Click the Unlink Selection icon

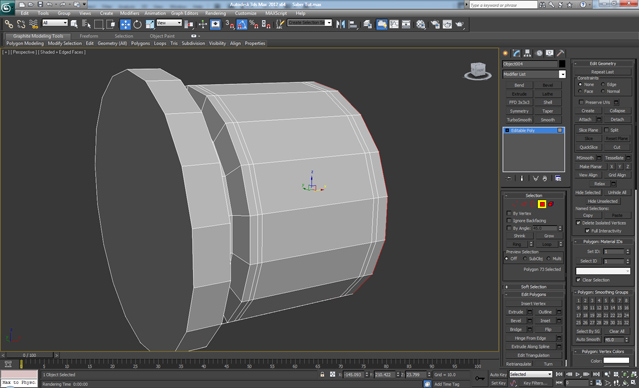(x=21, y=24)
